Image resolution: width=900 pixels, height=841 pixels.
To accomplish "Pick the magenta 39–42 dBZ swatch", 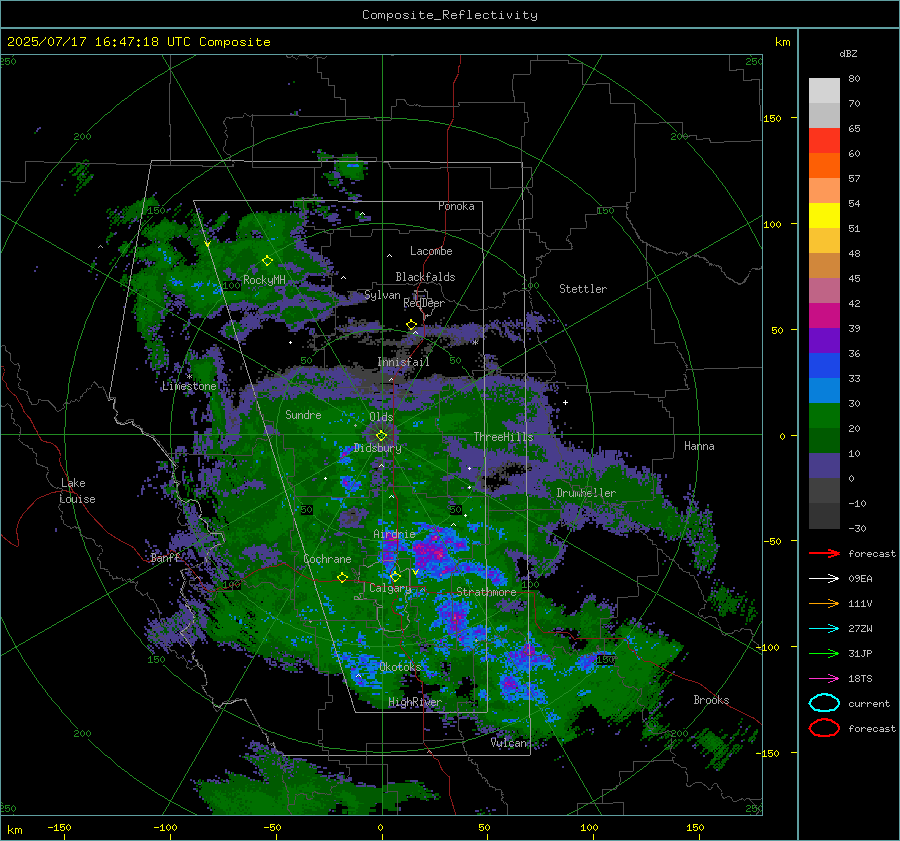I will [x=824, y=316].
